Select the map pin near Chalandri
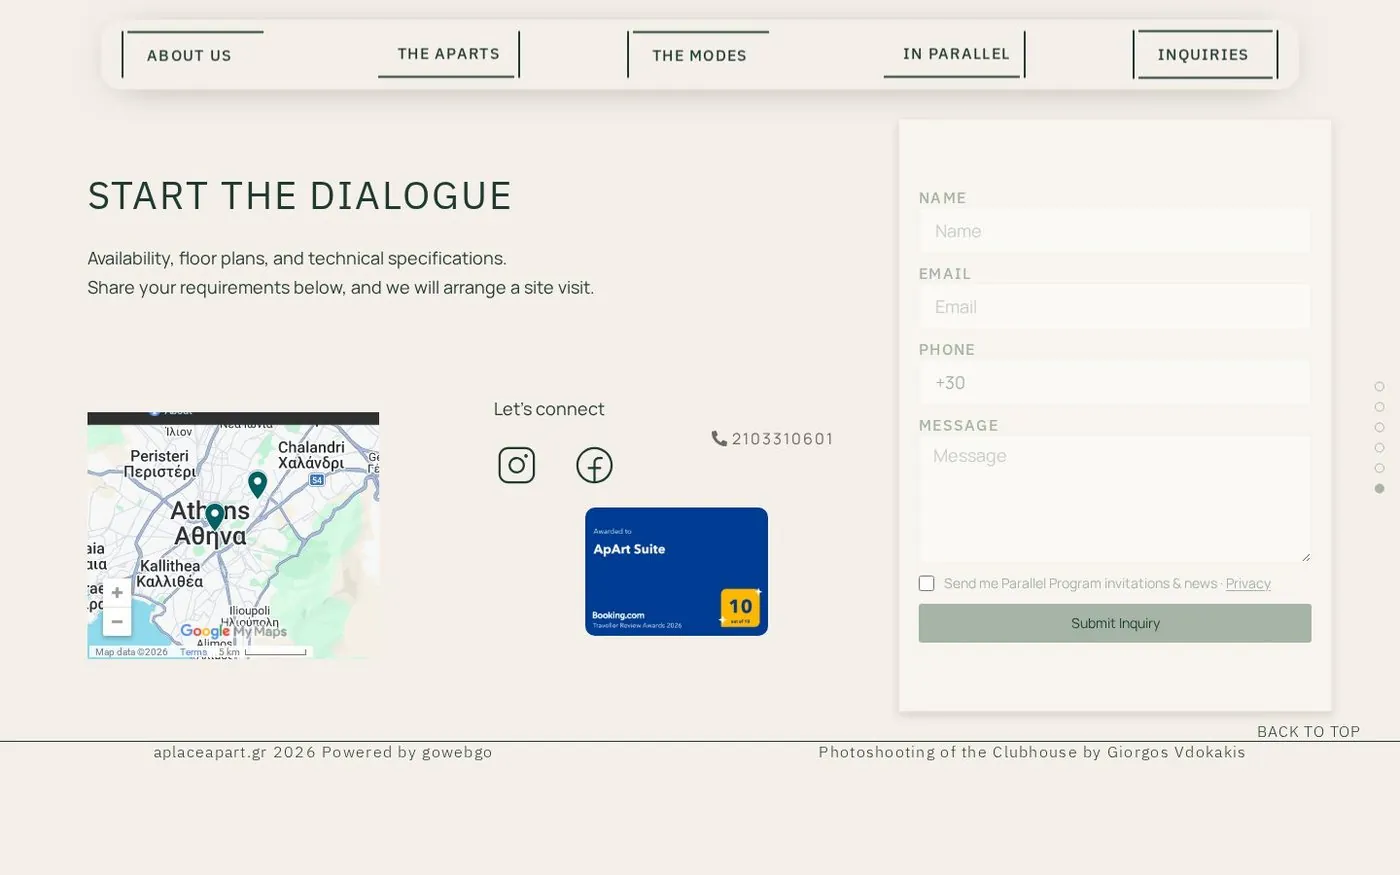Screen dimensions: 1400x875 (x=257, y=485)
